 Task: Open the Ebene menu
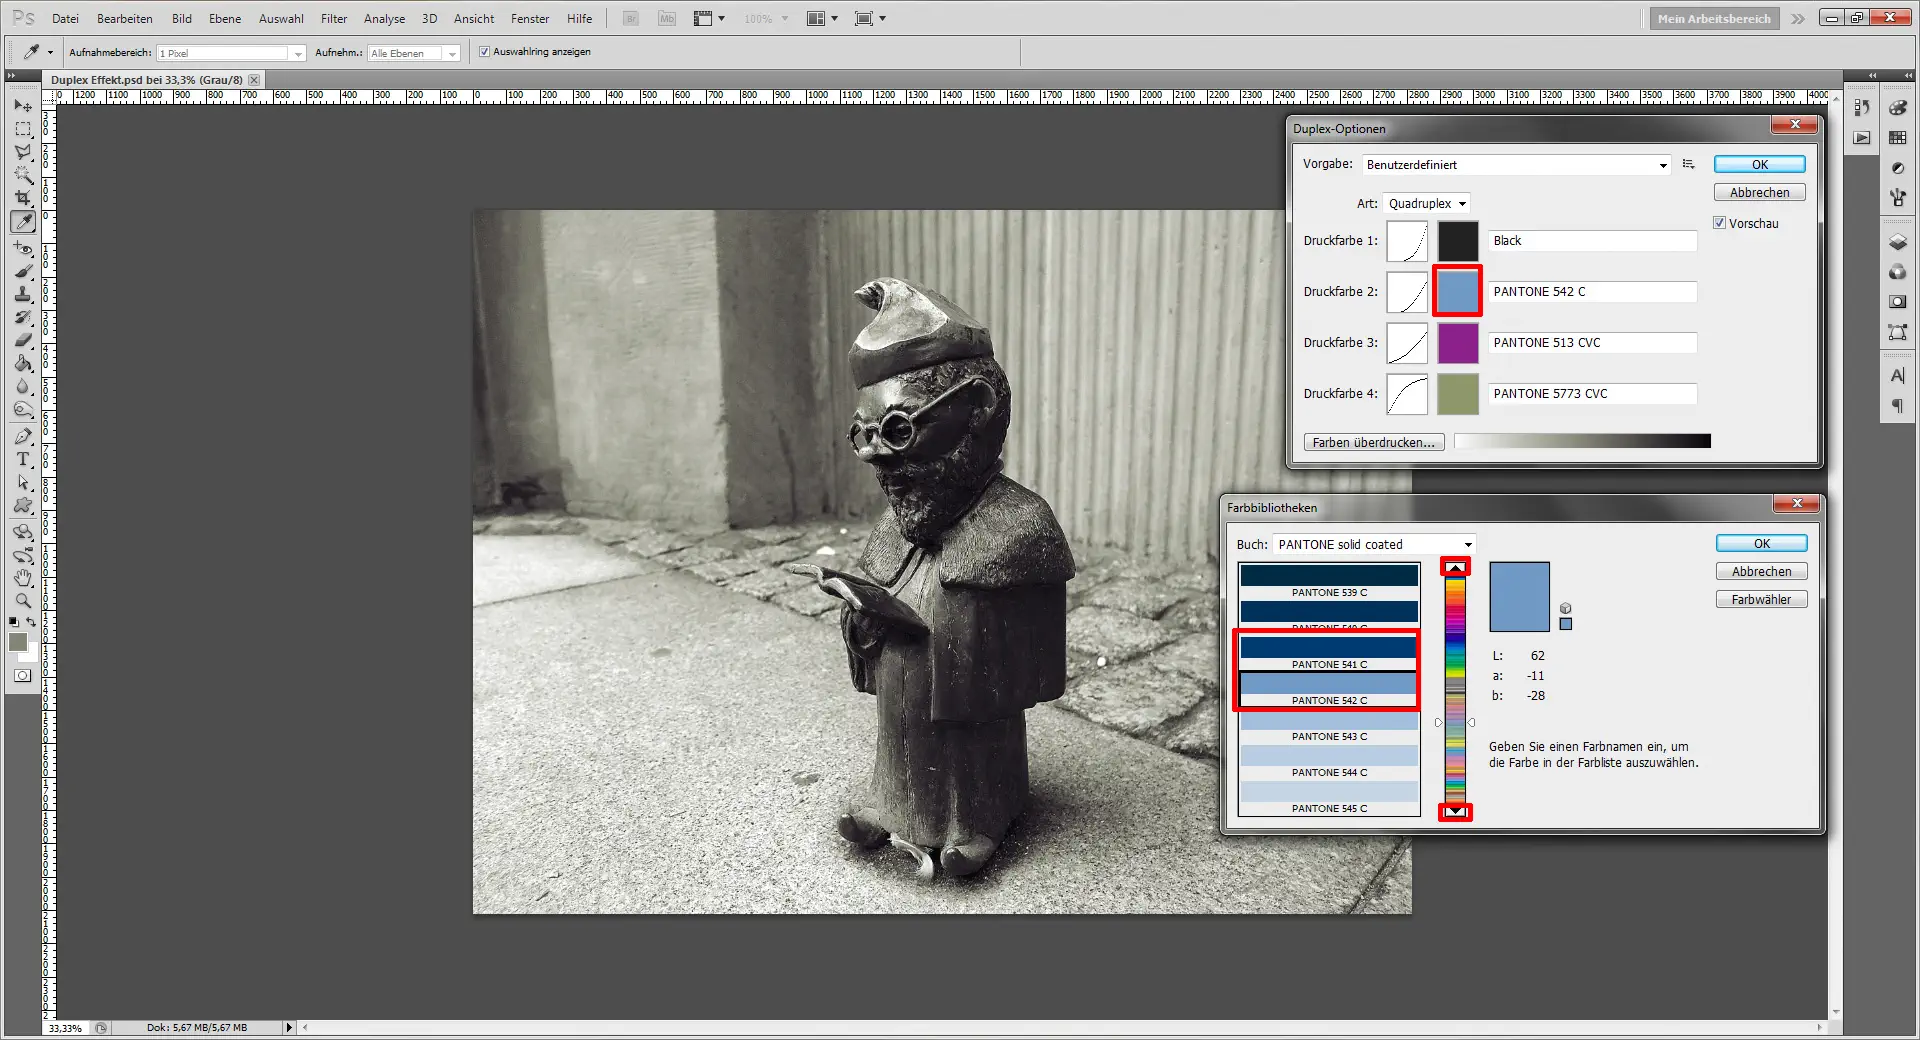tap(225, 18)
